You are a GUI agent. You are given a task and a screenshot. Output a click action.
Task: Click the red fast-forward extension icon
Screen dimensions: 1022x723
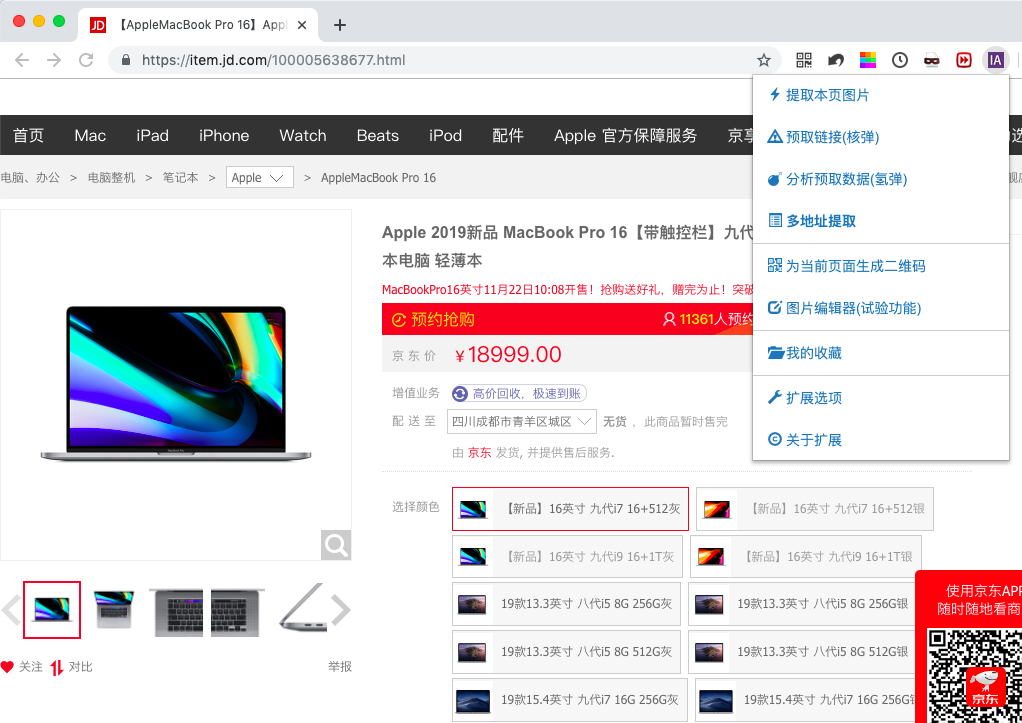pos(963,60)
